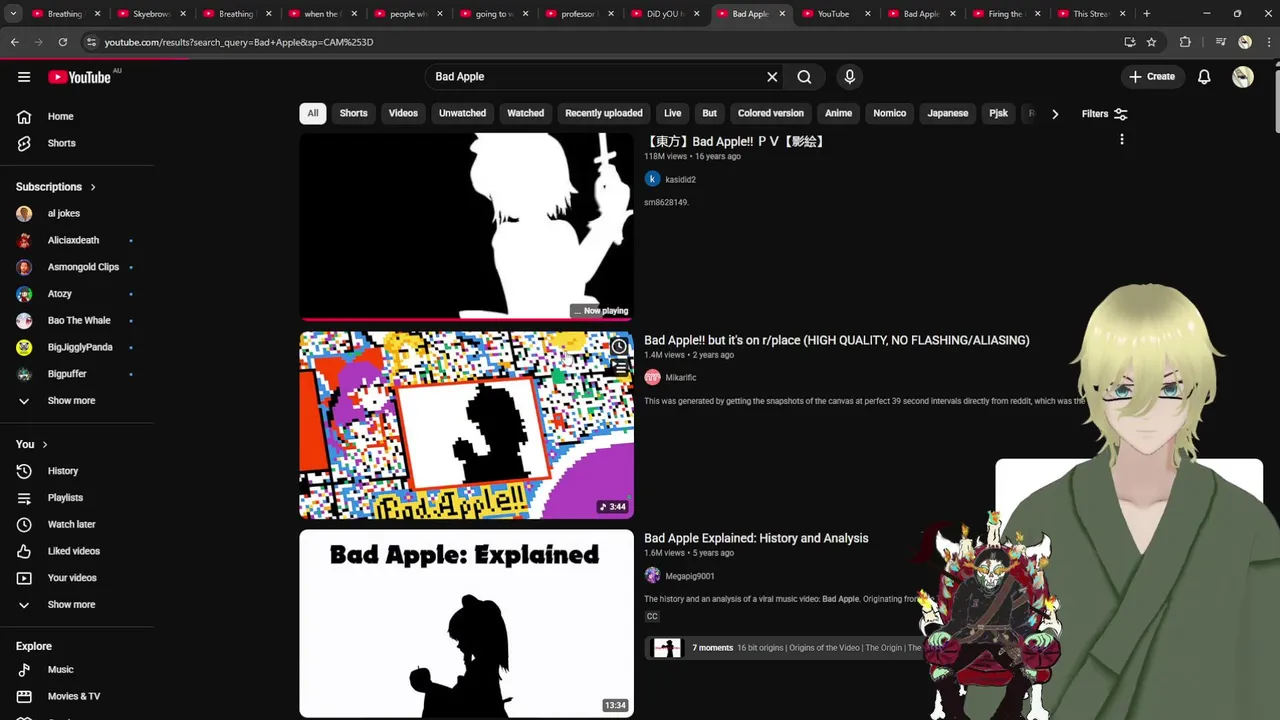
Task: Switch to the Skyebrows browser tab
Action: pyautogui.click(x=152, y=14)
